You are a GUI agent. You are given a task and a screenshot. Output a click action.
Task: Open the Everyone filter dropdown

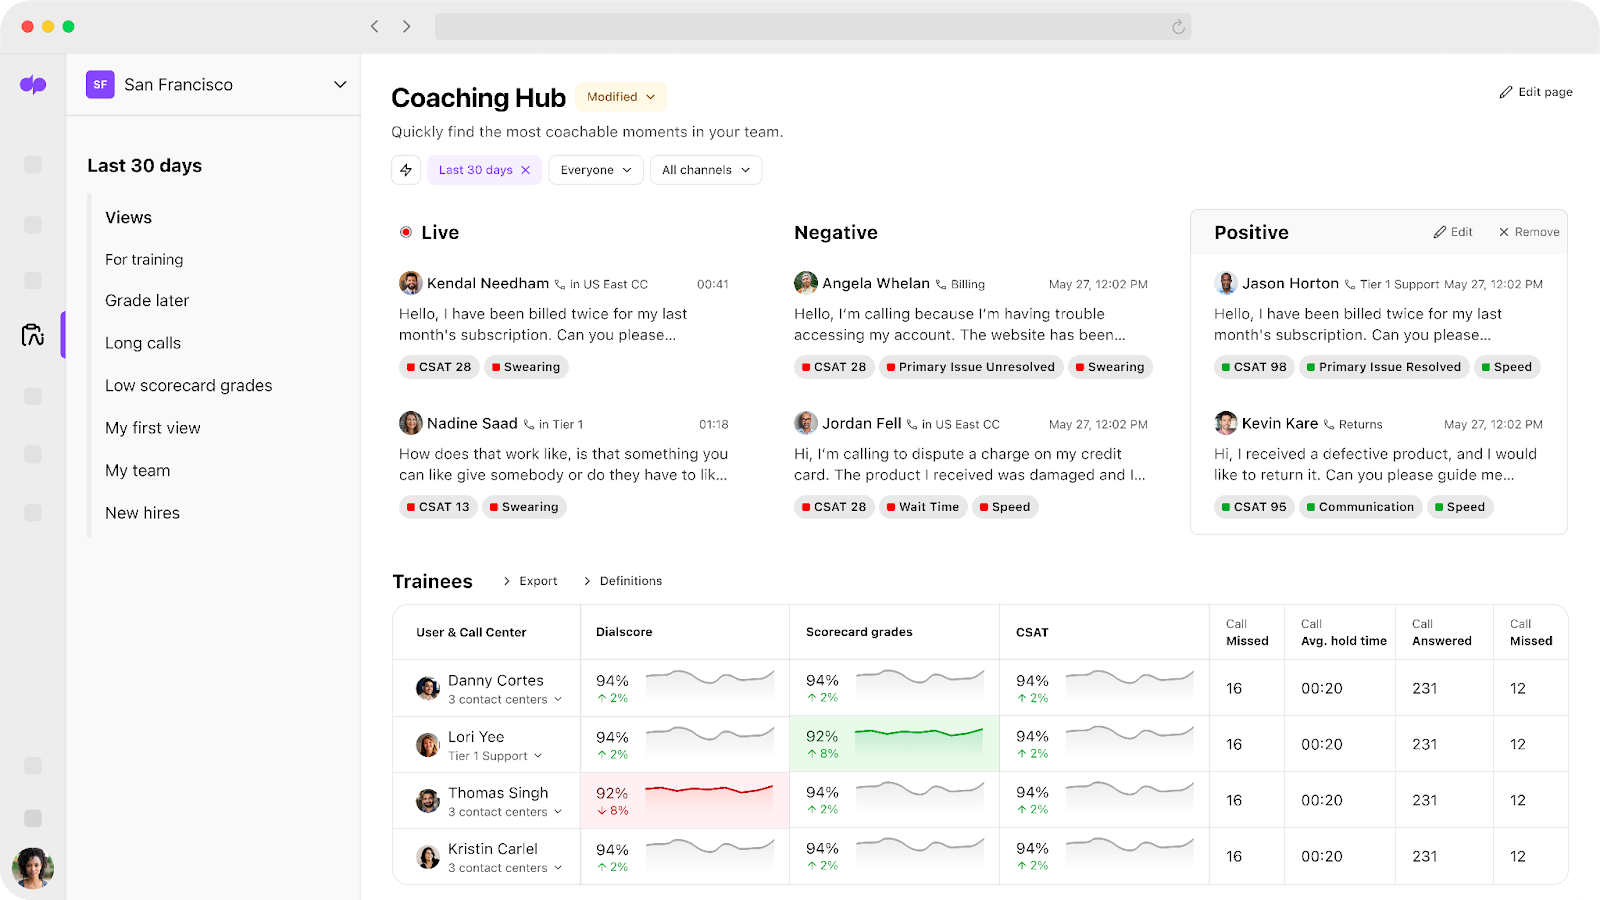595,170
